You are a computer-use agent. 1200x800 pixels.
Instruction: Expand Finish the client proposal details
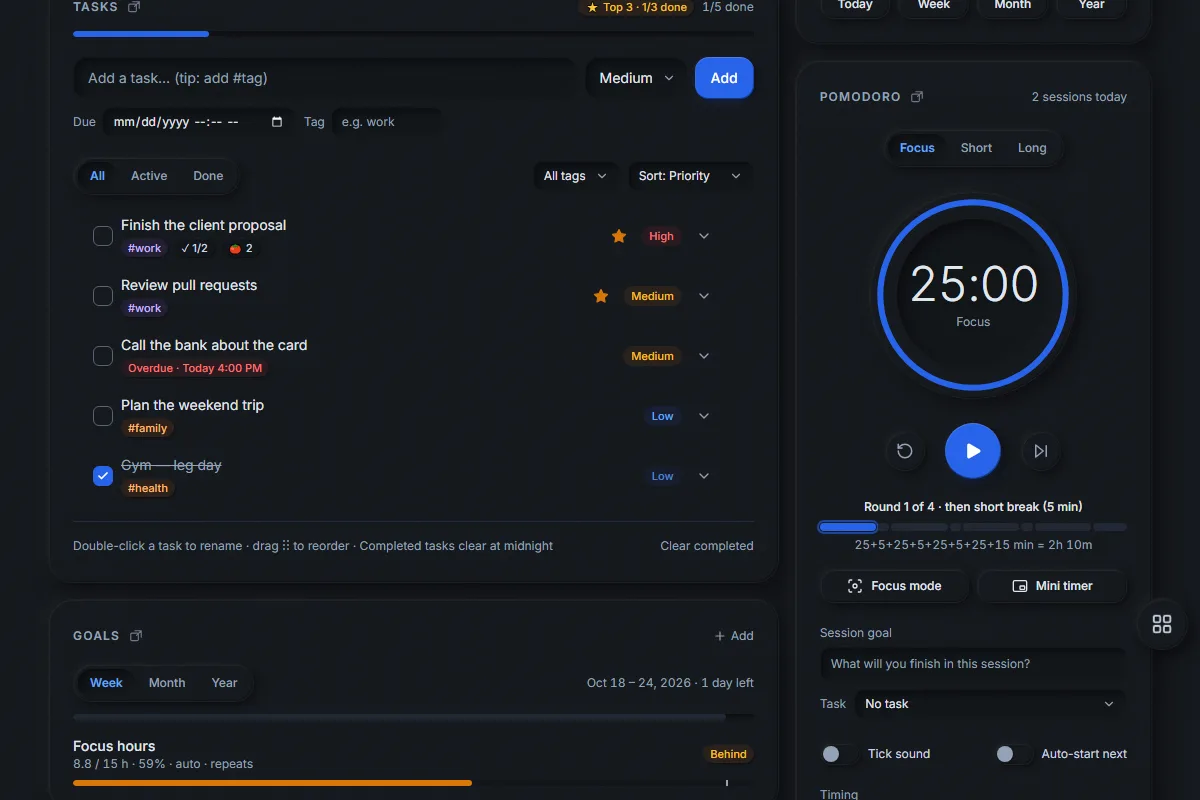(x=704, y=236)
